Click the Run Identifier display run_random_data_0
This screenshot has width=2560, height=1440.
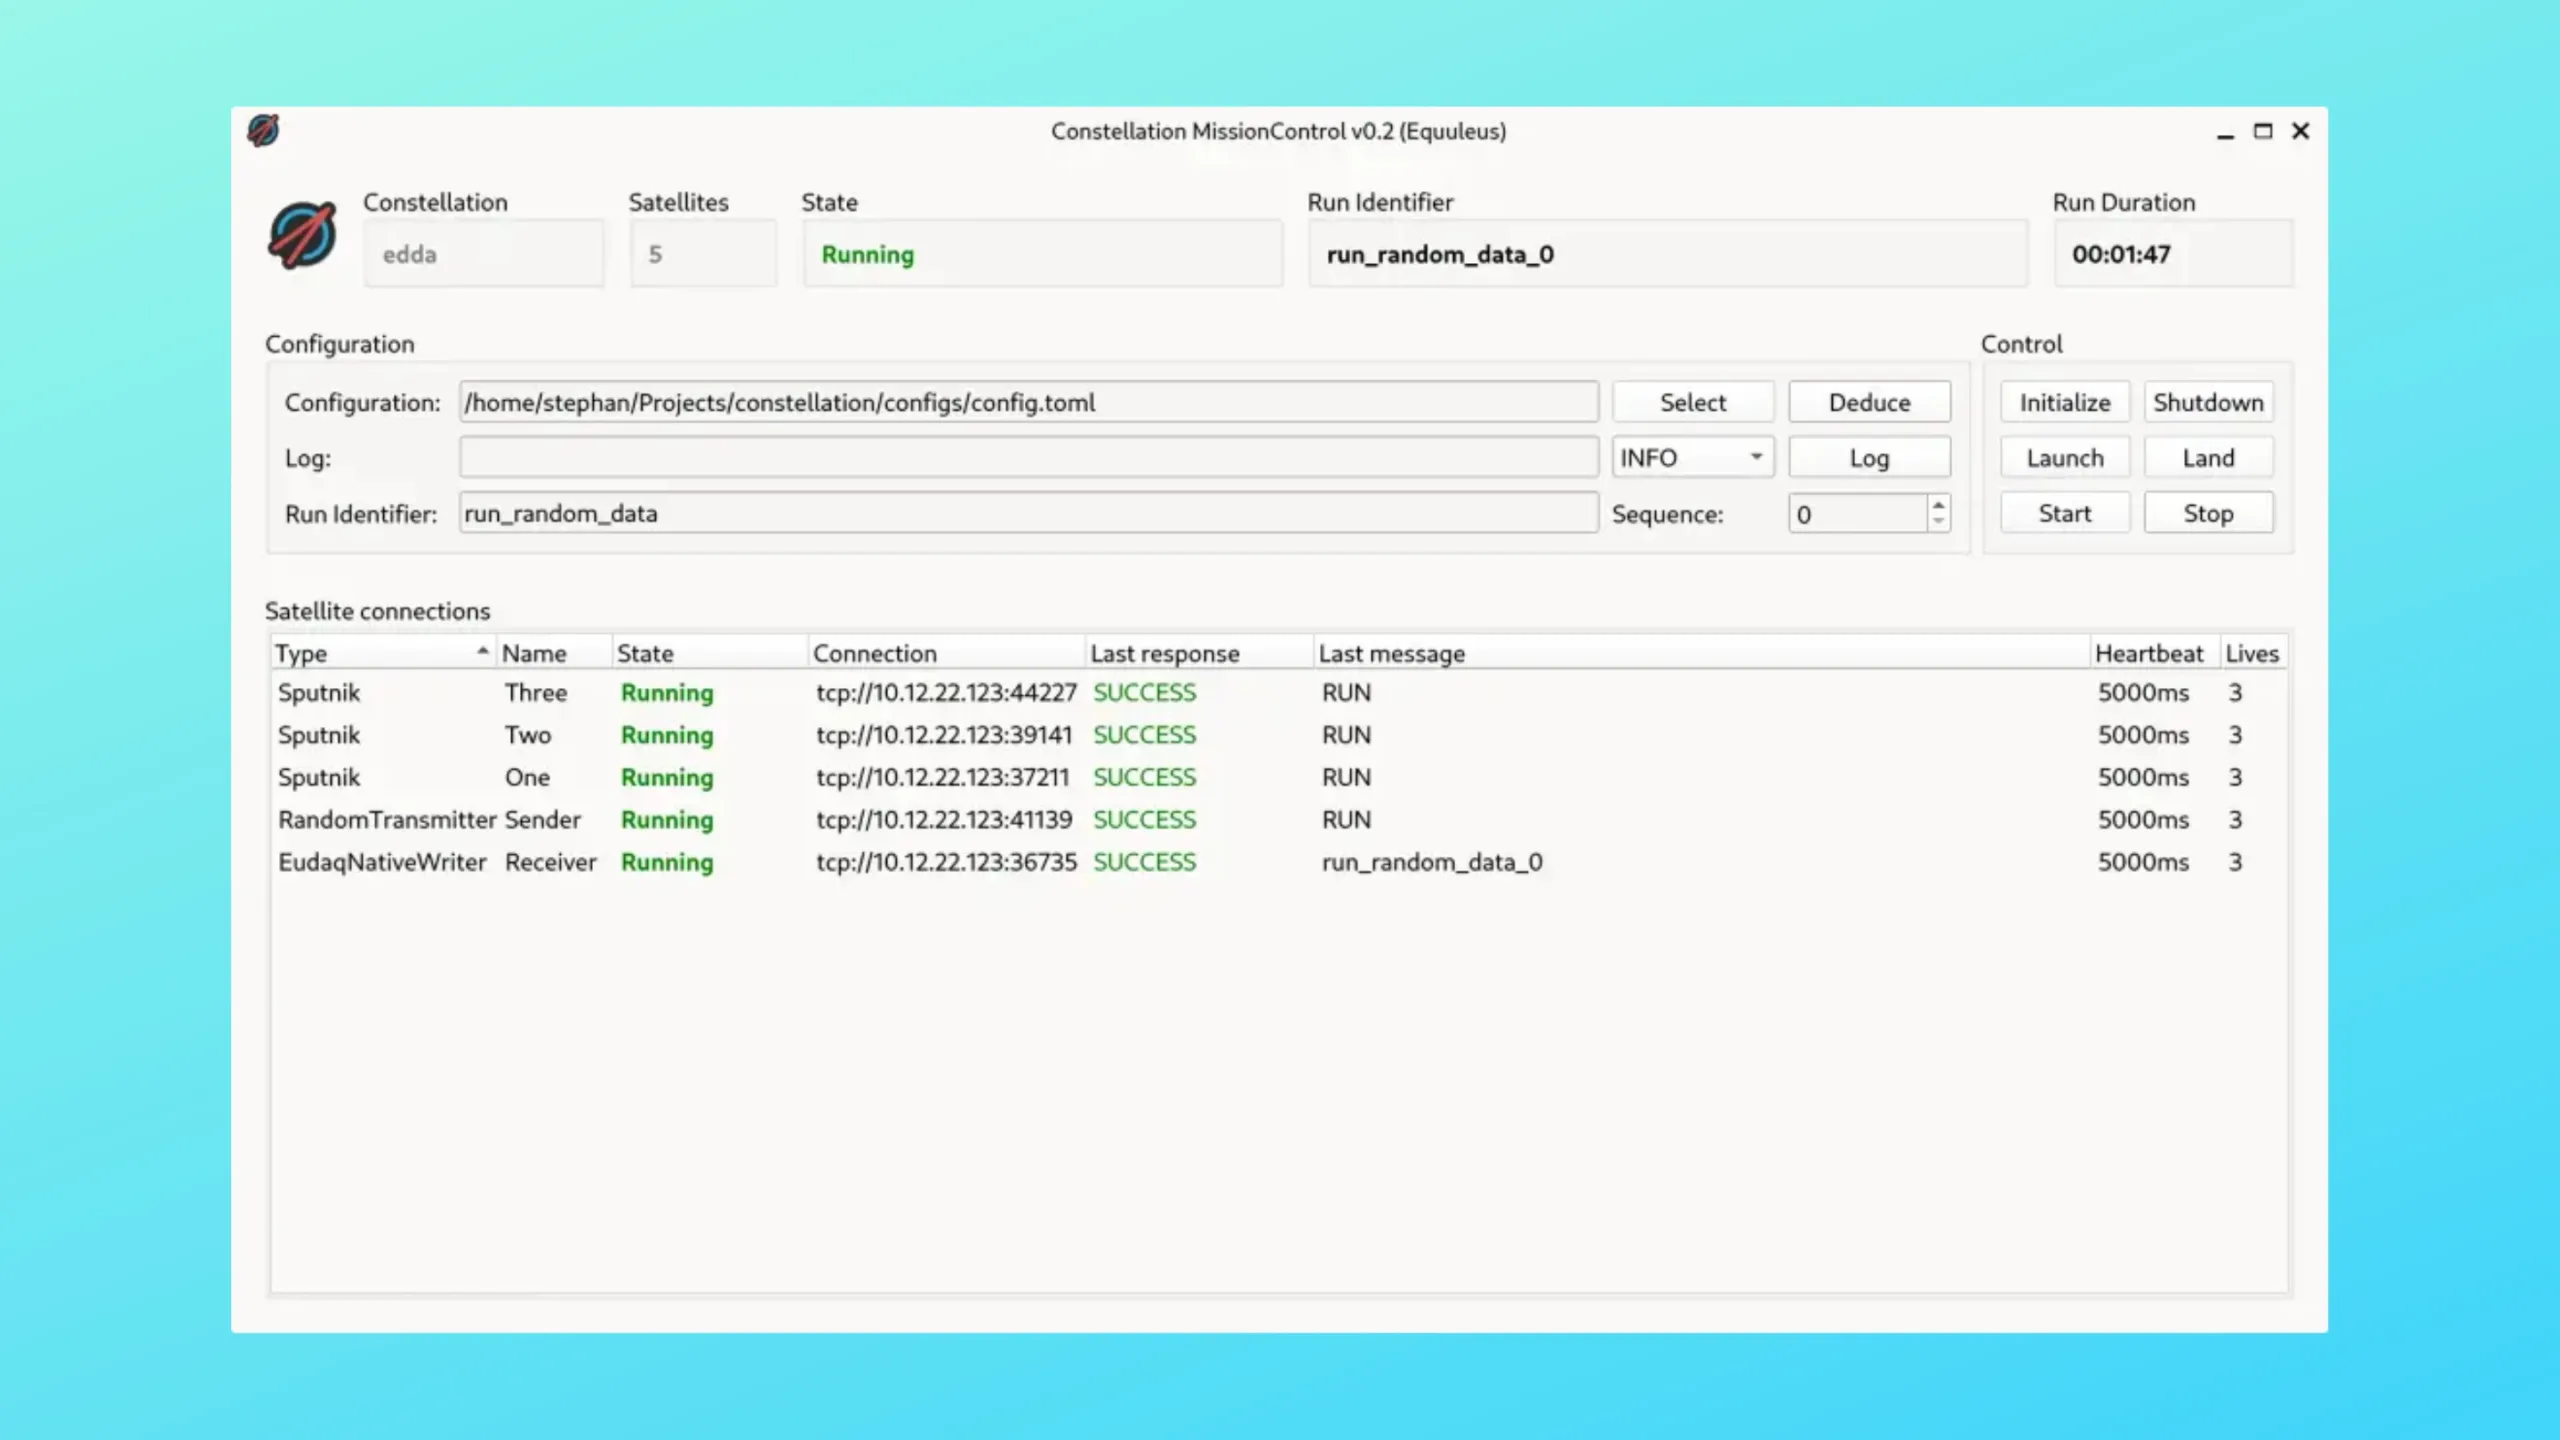coord(1668,254)
